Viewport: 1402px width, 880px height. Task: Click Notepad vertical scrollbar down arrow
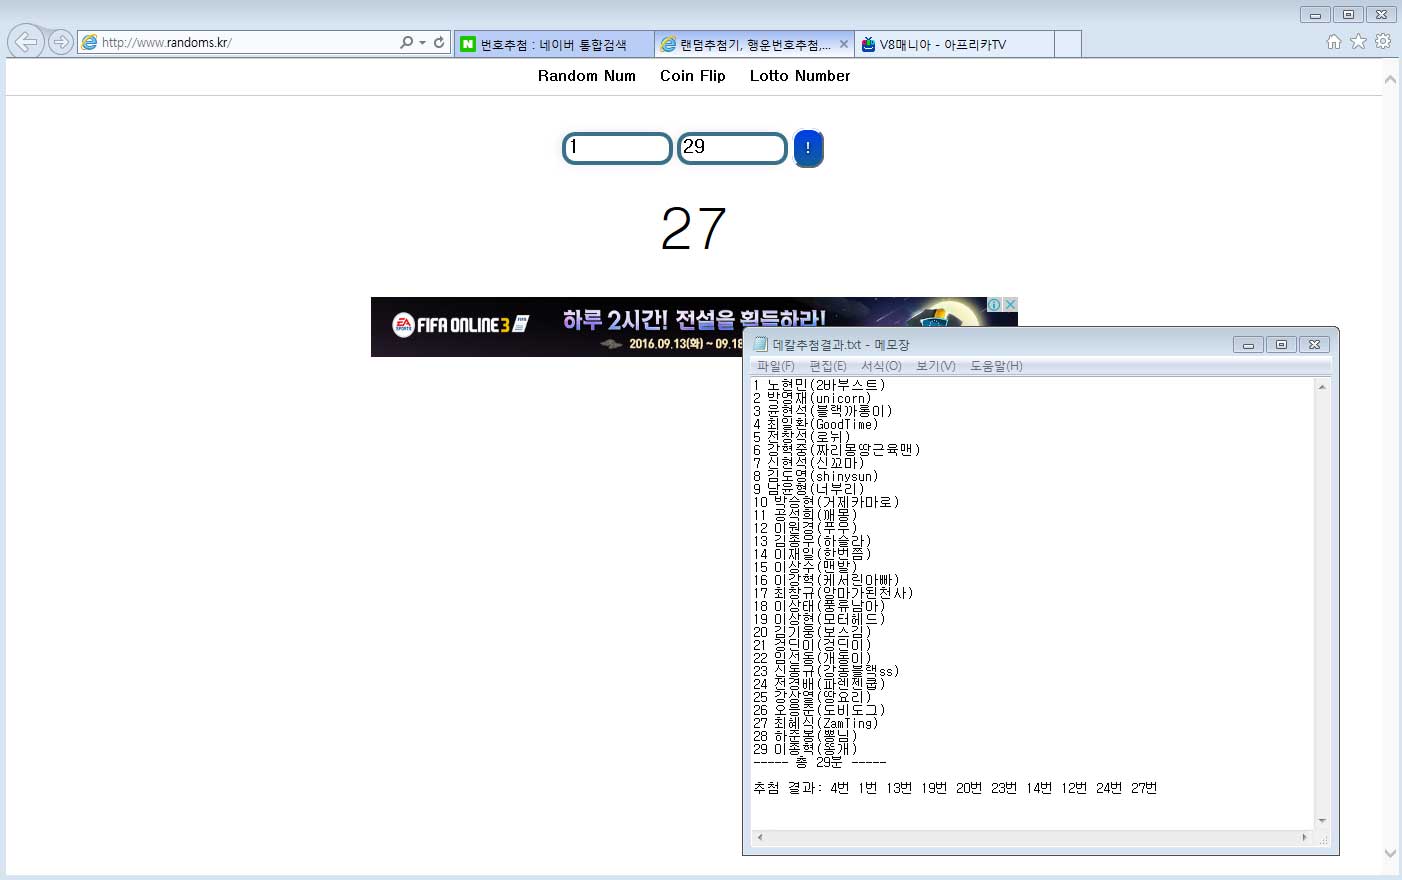tap(1322, 821)
